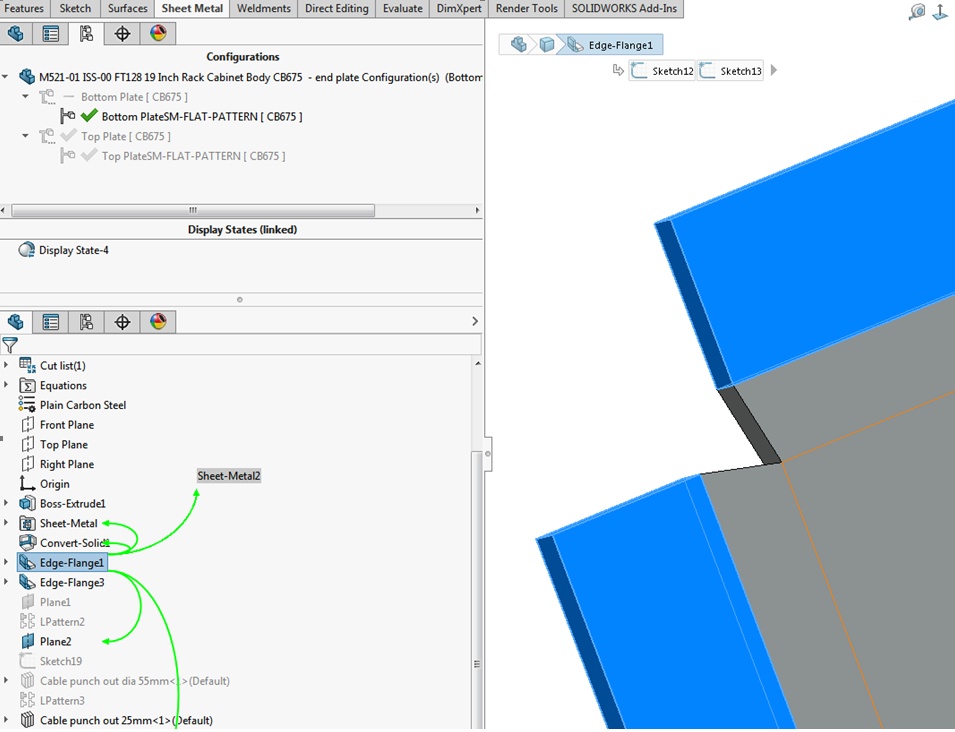955x732 pixels.
Task: Click the feature tree filter input field
Action: [x=250, y=345]
